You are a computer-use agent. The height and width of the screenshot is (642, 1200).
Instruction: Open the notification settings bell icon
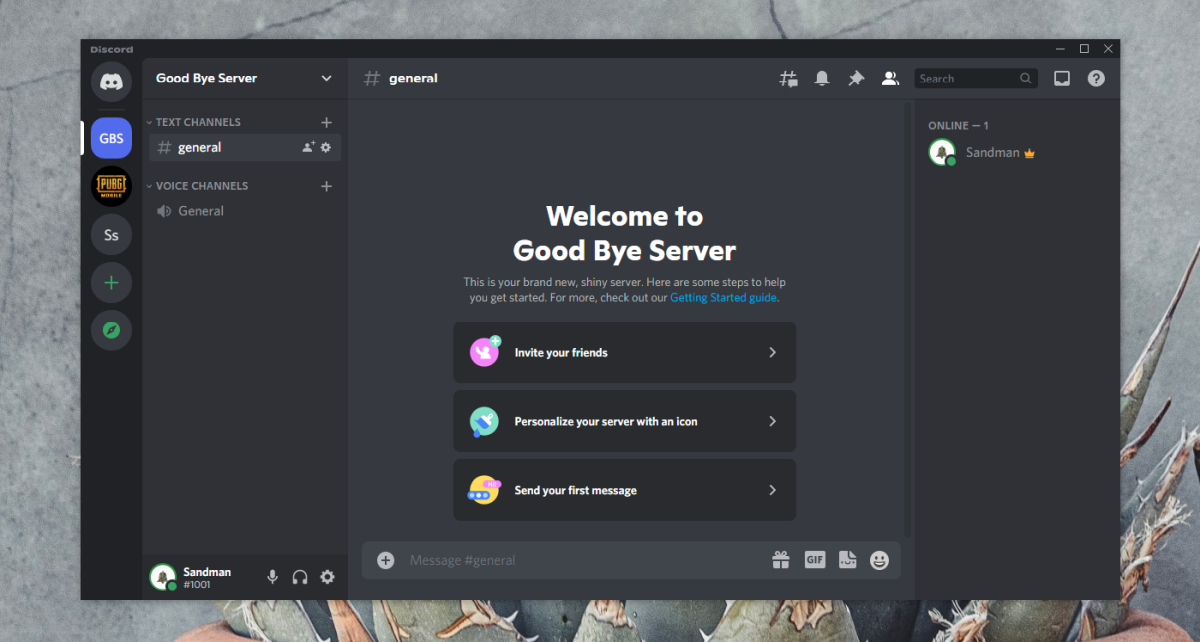tap(822, 77)
